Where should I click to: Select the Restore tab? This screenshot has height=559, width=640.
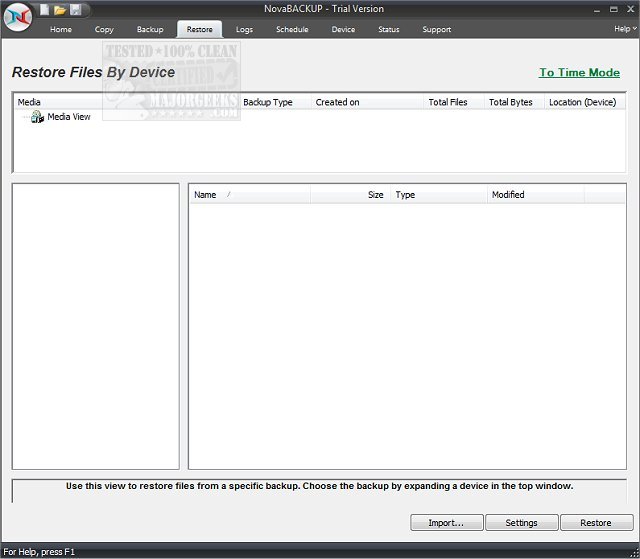click(200, 29)
